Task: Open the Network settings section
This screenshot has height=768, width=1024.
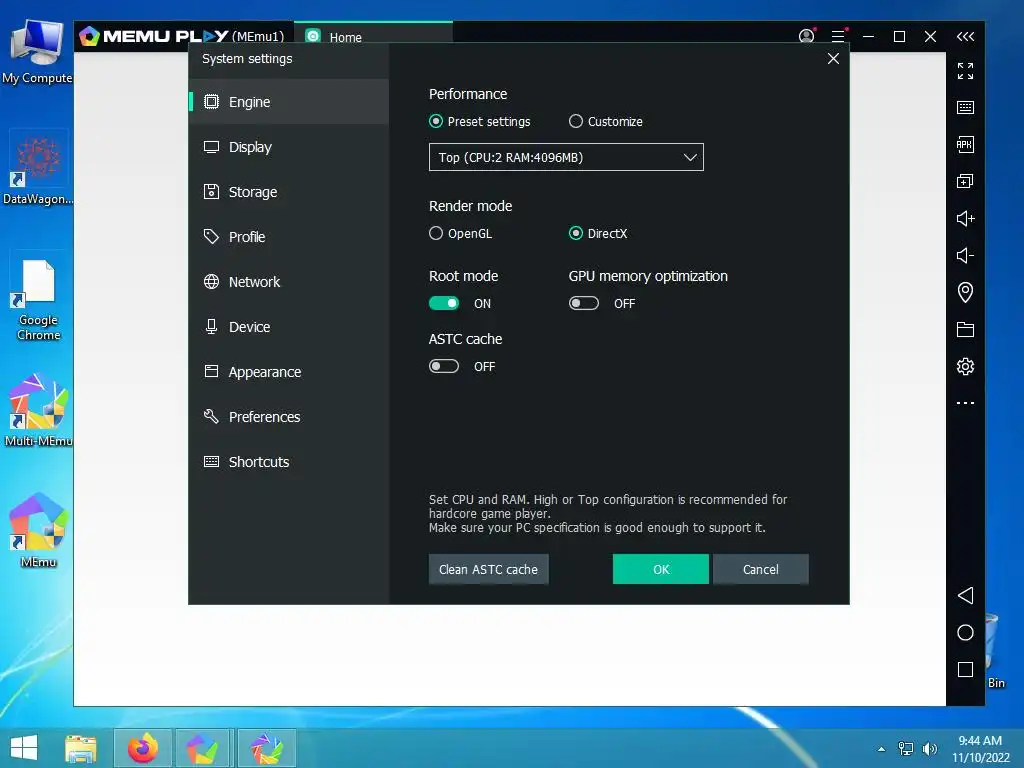Action: 289,282
